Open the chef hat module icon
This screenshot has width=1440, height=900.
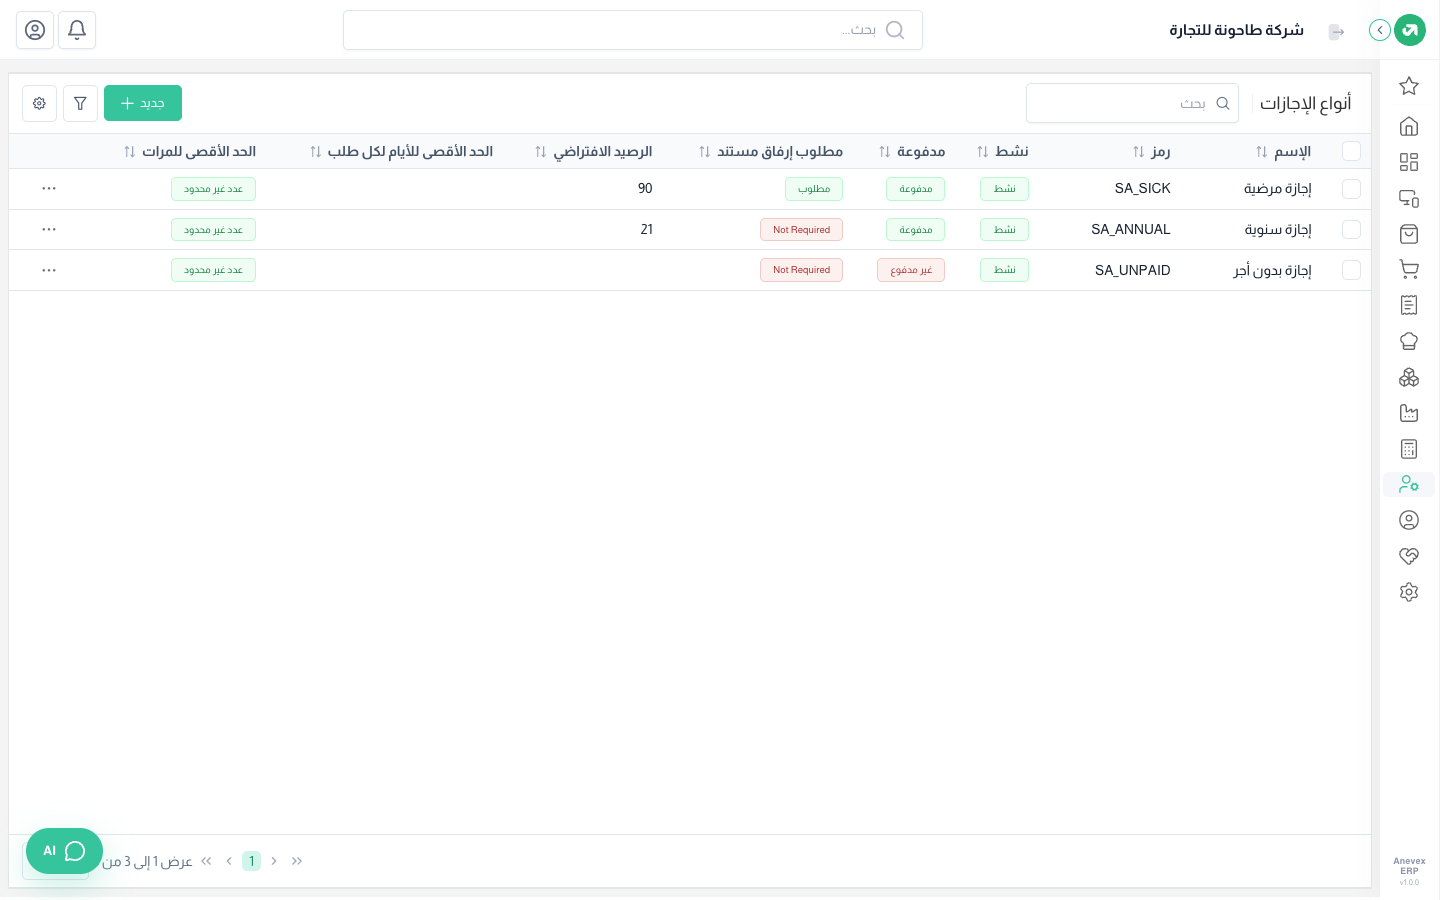tap(1409, 341)
